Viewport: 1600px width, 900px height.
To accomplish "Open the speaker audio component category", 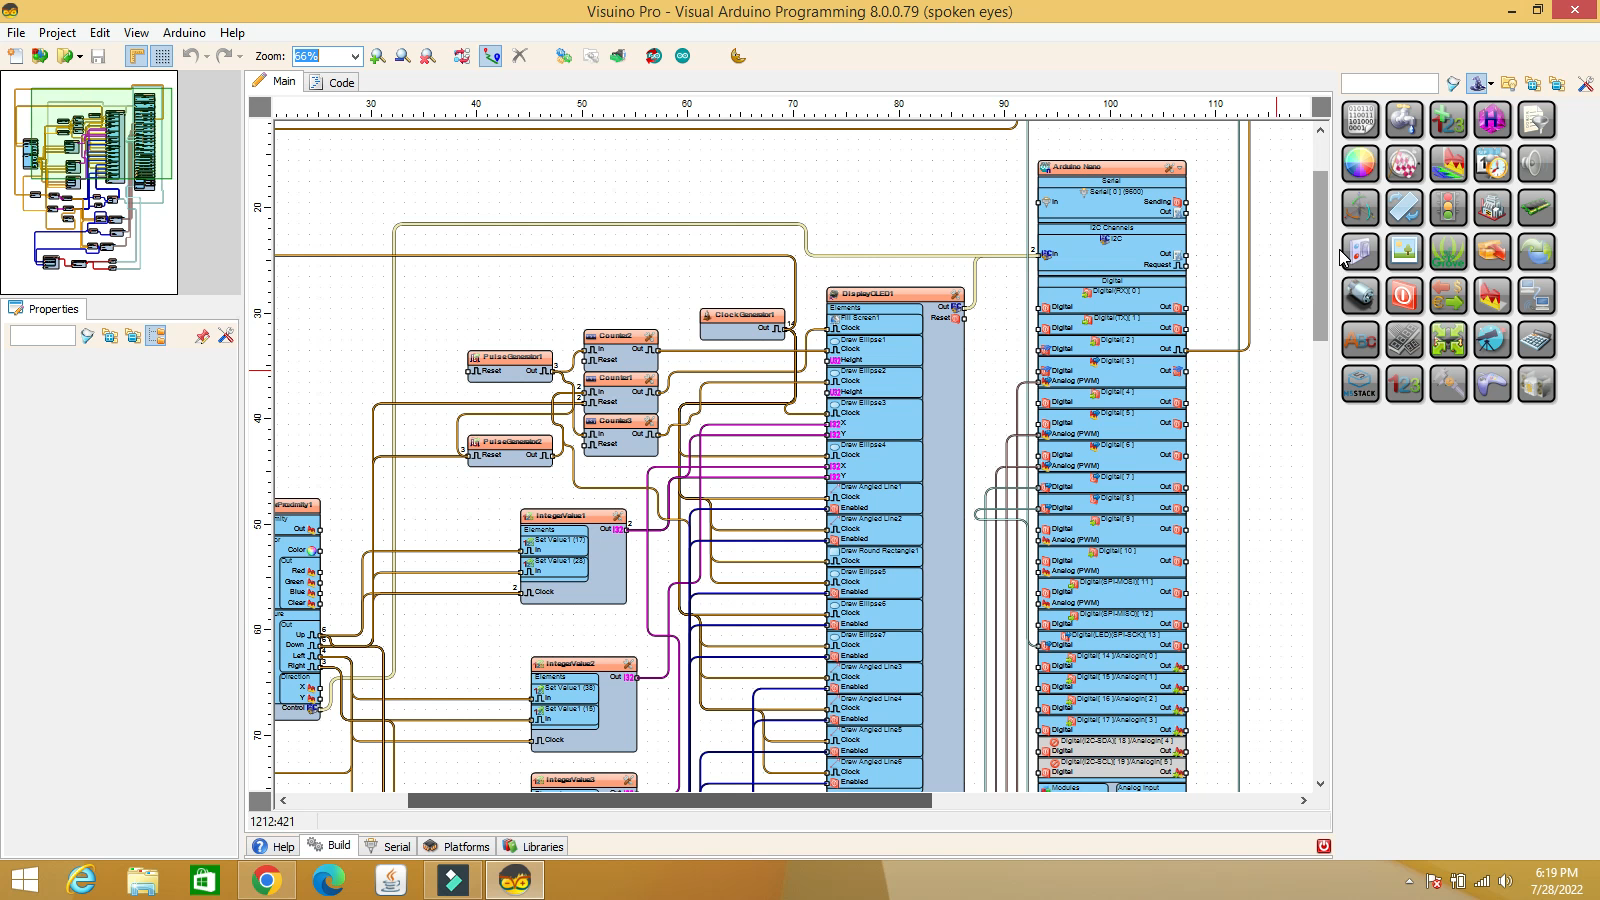I will pyautogui.click(x=1536, y=164).
